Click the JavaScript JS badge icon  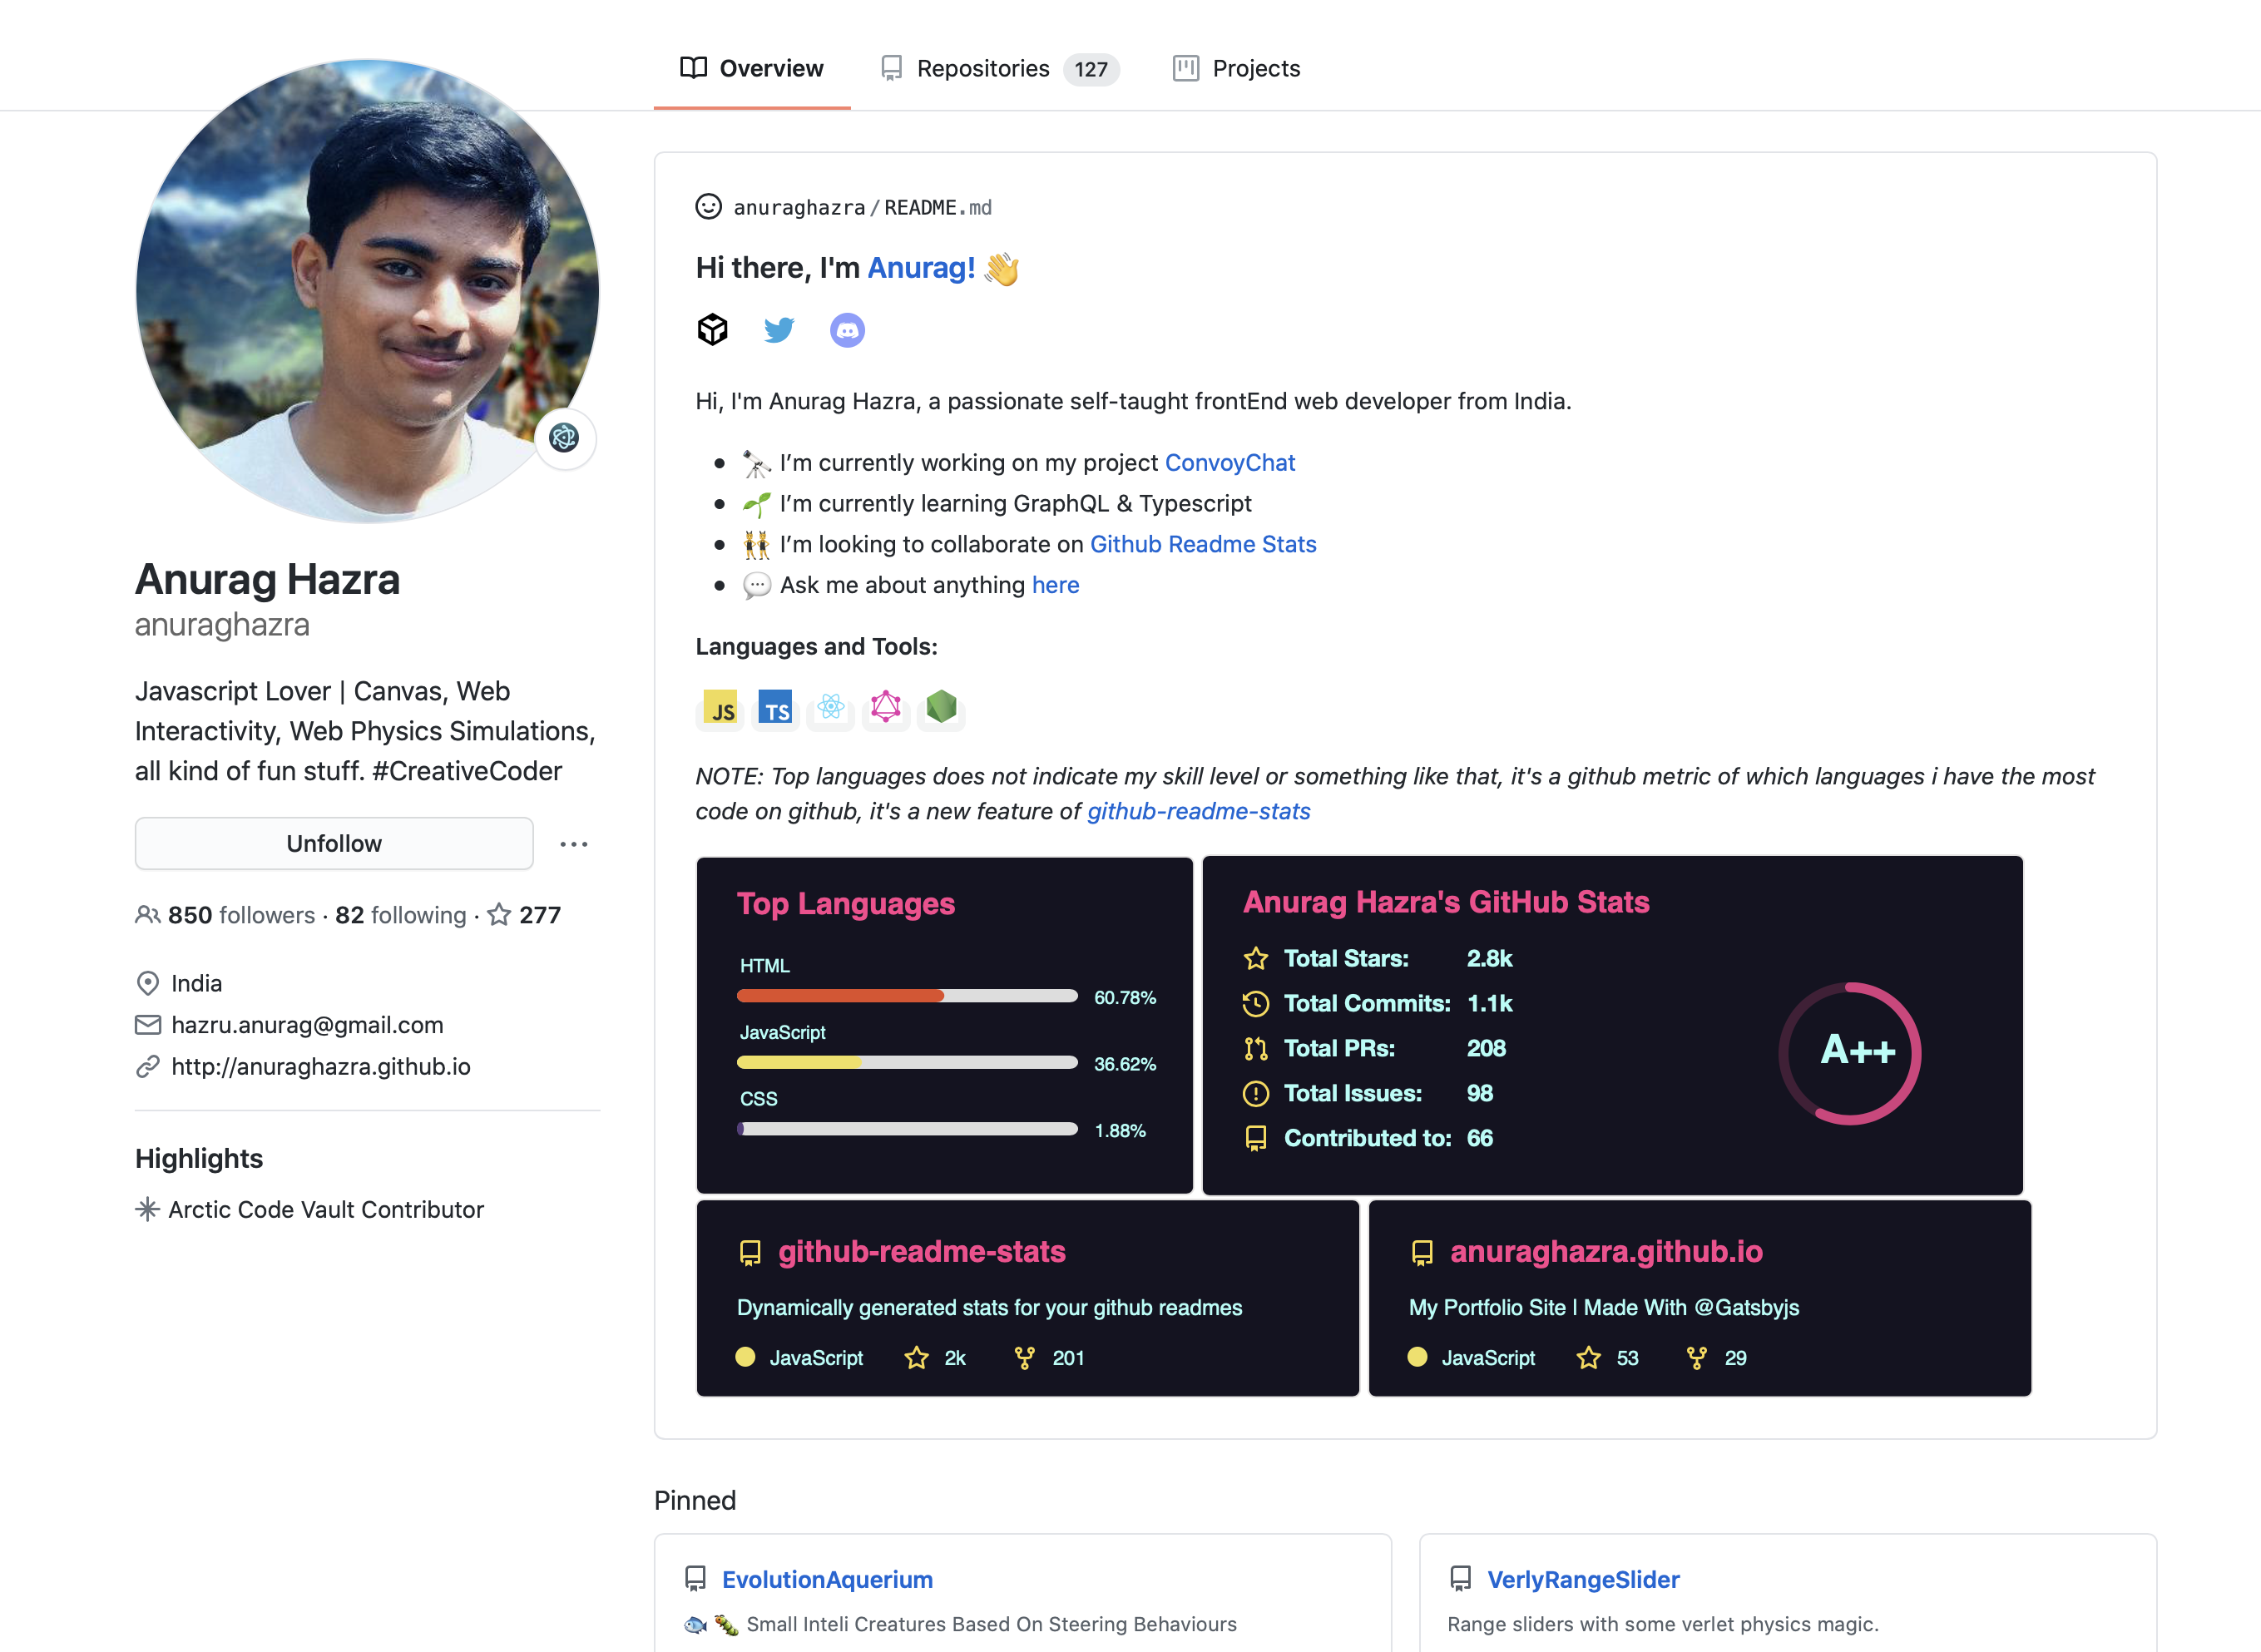(720, 708)
